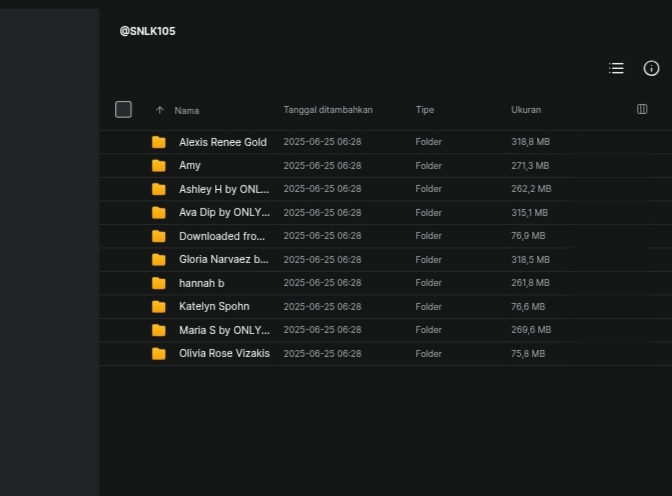Sort by Ukuran column header
This screenshot has height=496, width=672.
pos(526,110)
